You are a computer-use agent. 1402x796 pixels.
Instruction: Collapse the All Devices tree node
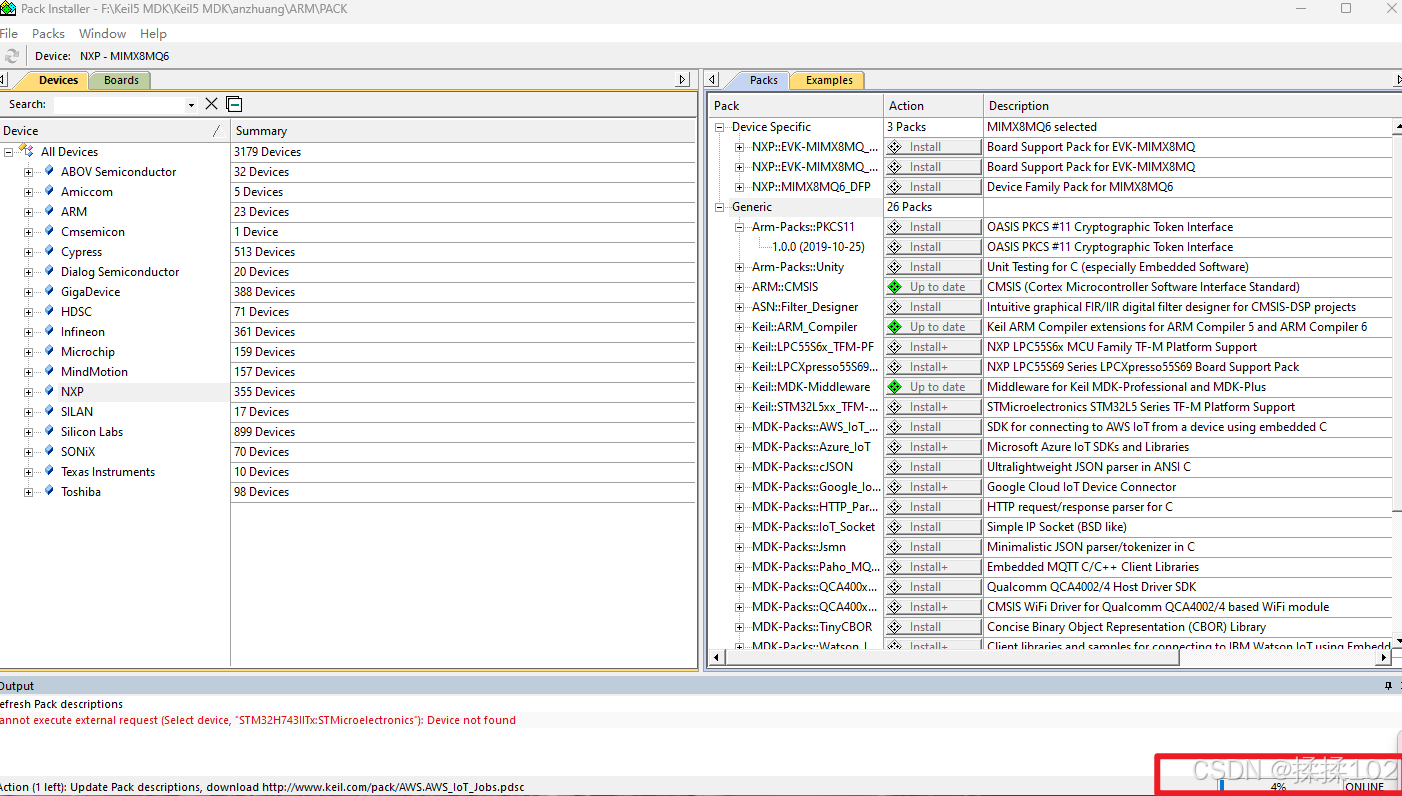pyautogui.click(x=8, y=152)
